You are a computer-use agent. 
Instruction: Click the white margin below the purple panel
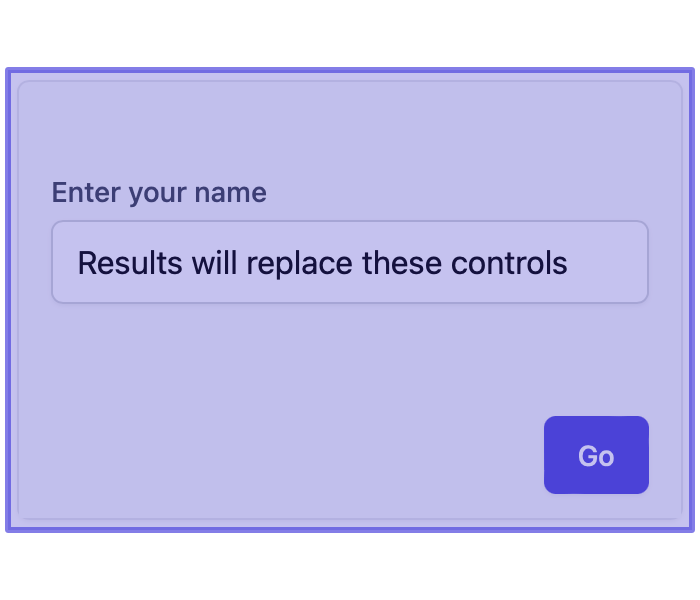(x=350, y=567)
